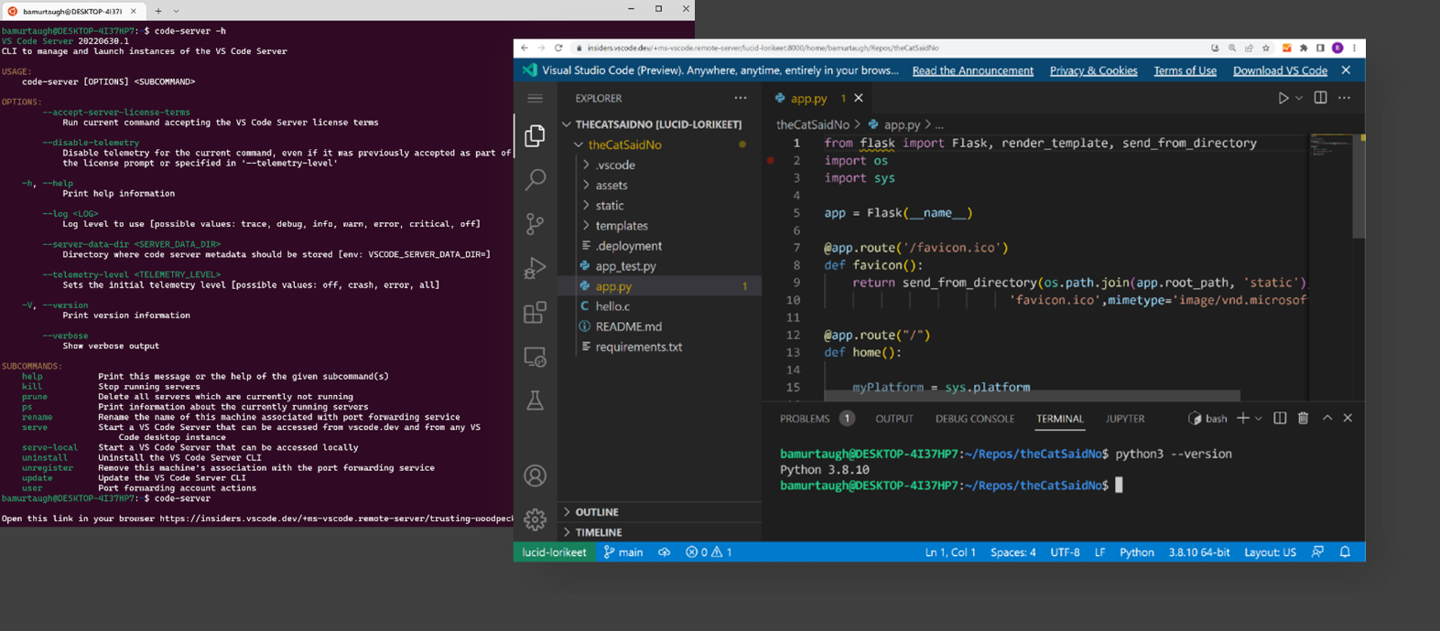This screenshot has height=631, width=1440.
Task: Expand the templates folder
Action: (621, 226)
